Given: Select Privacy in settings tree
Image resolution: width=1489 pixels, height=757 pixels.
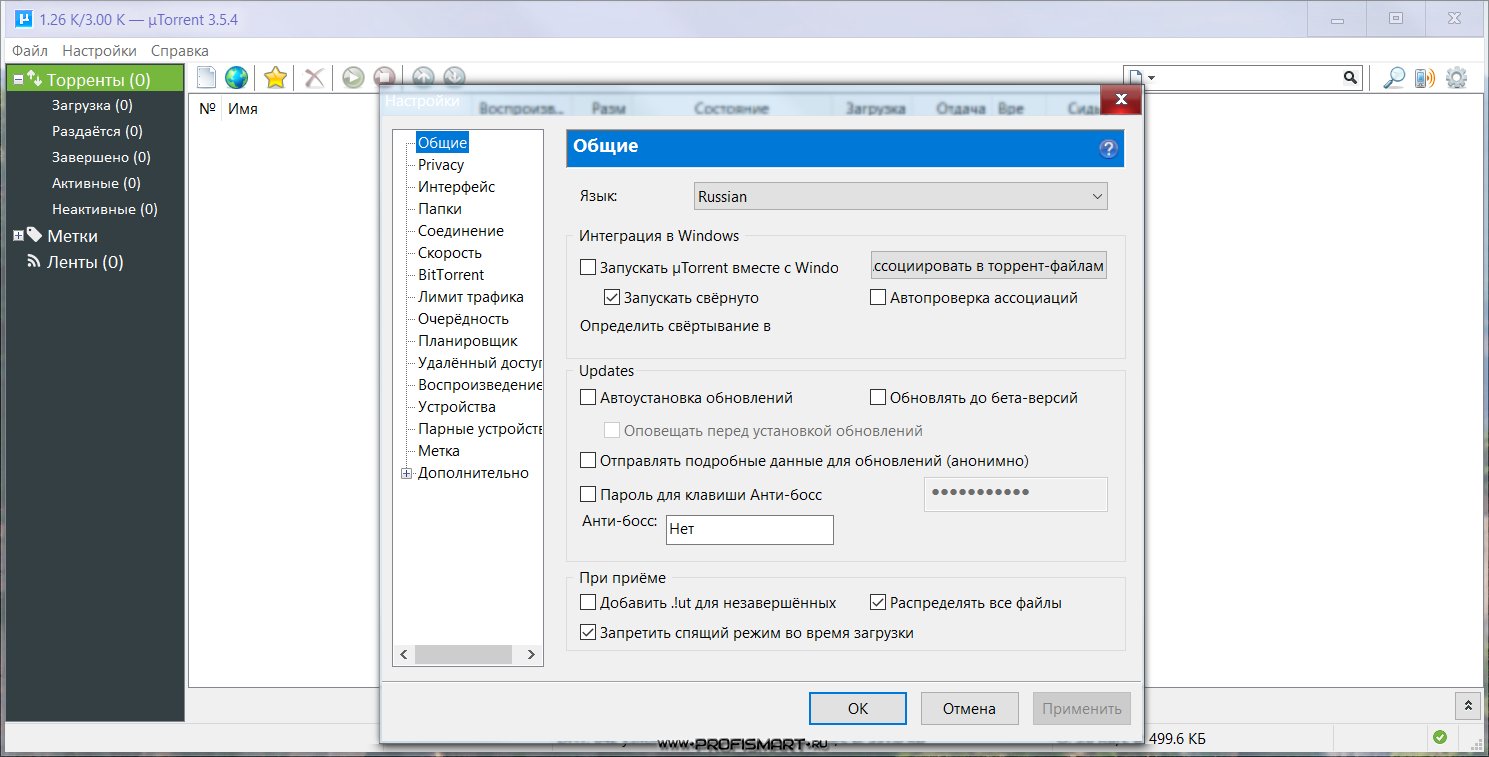Looking at the screenshot, I should pos(441,164).
